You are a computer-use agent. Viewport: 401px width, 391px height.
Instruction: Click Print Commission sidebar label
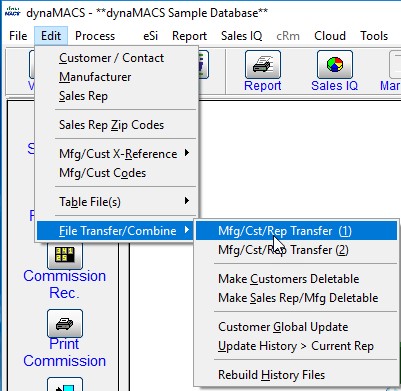pyautogui.click(x=65, y=352)
